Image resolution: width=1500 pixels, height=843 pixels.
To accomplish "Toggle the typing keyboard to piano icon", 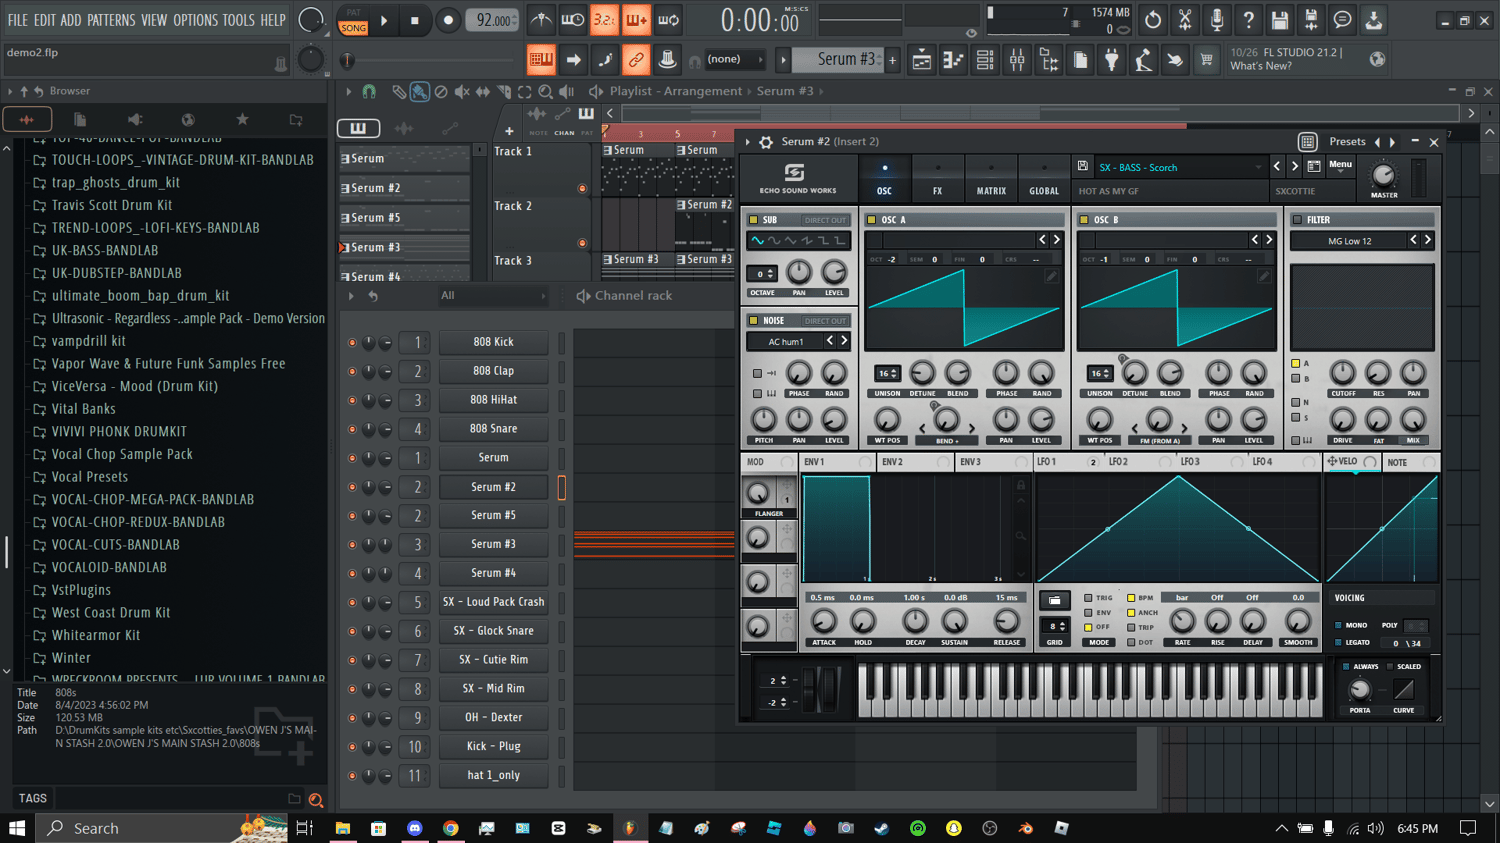I will tap(541, 61).
